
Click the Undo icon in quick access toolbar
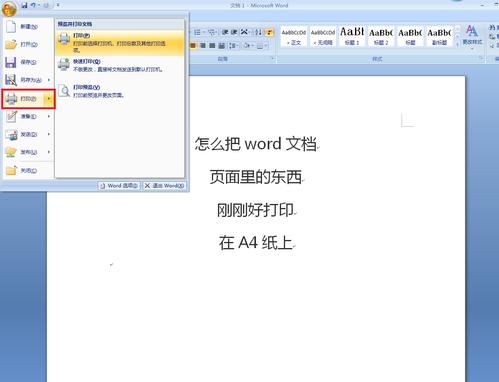(33, 5)
